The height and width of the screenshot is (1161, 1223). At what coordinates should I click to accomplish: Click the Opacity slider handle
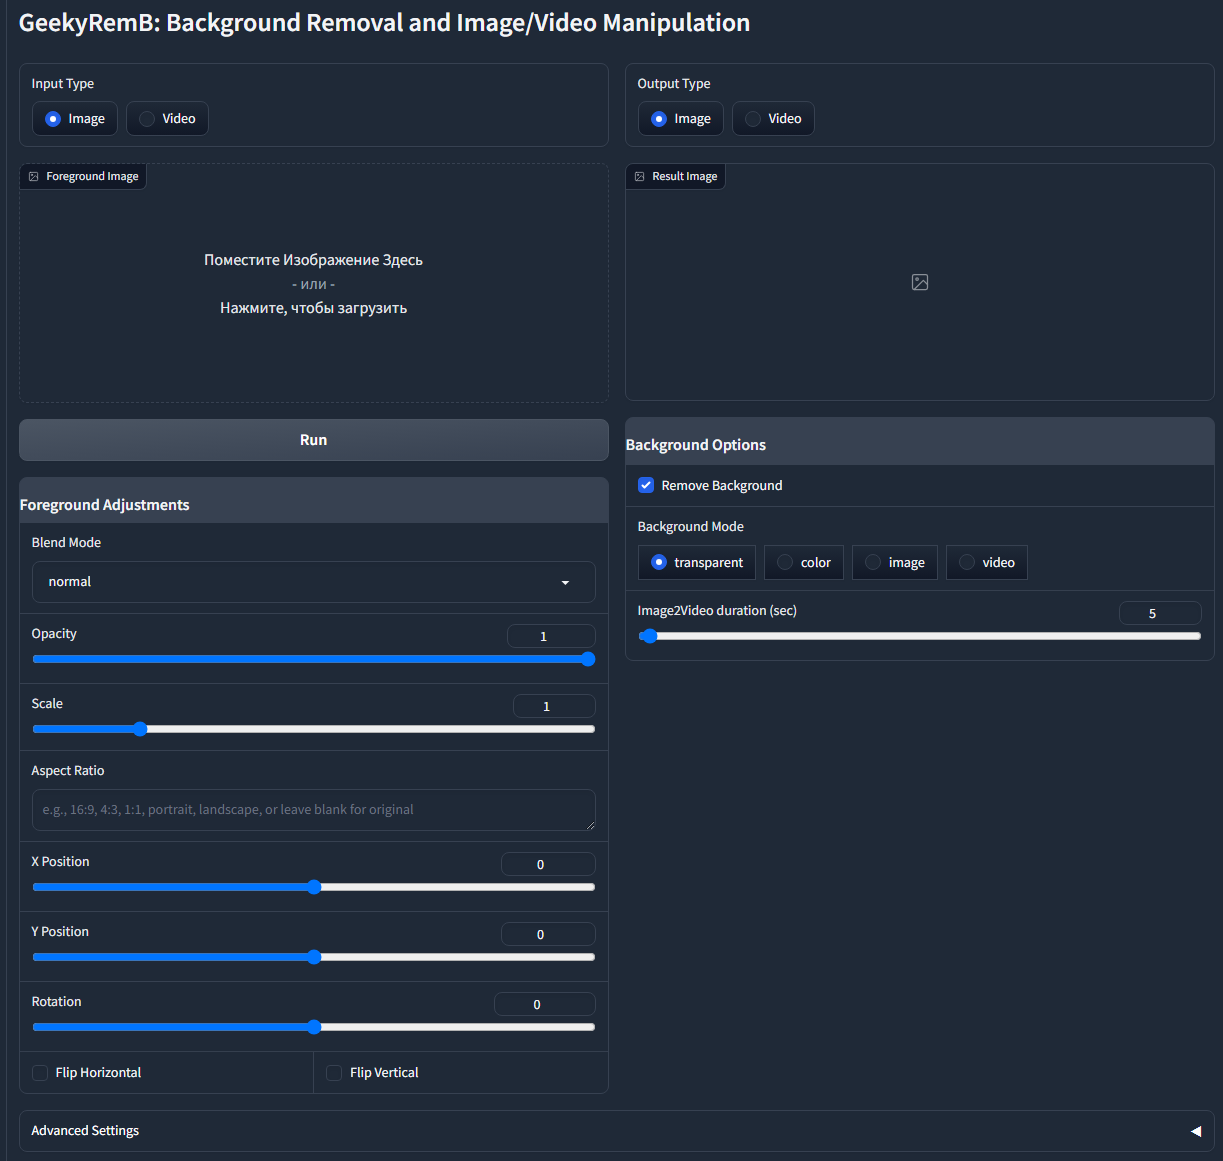pos(588,659)
